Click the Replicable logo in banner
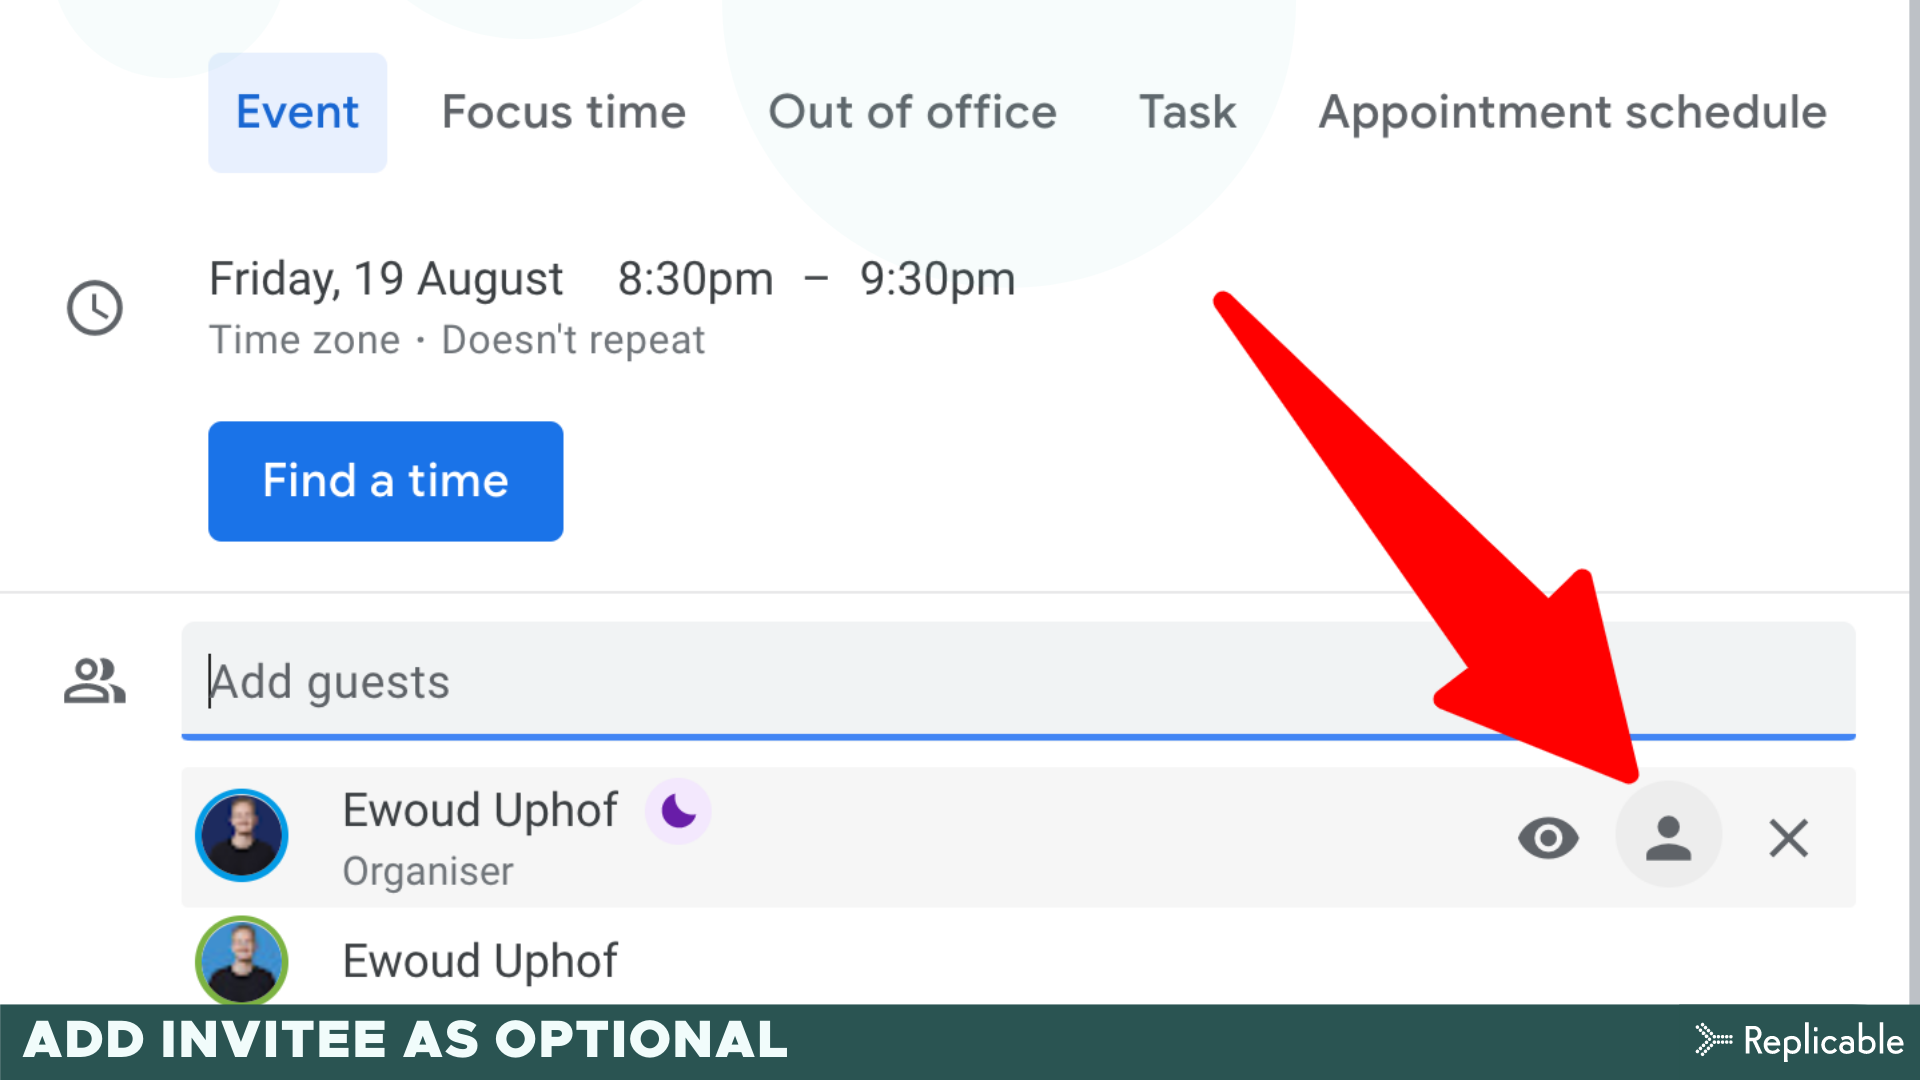The width and height of the screenshot is (1920, 1080). (x=1800, y=1041)
